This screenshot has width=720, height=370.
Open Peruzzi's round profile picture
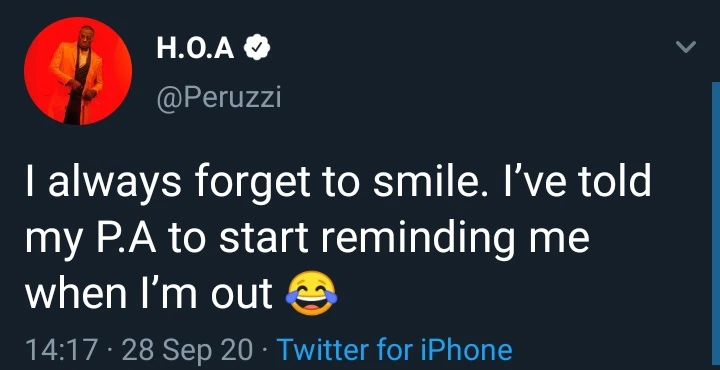point(78,71)
